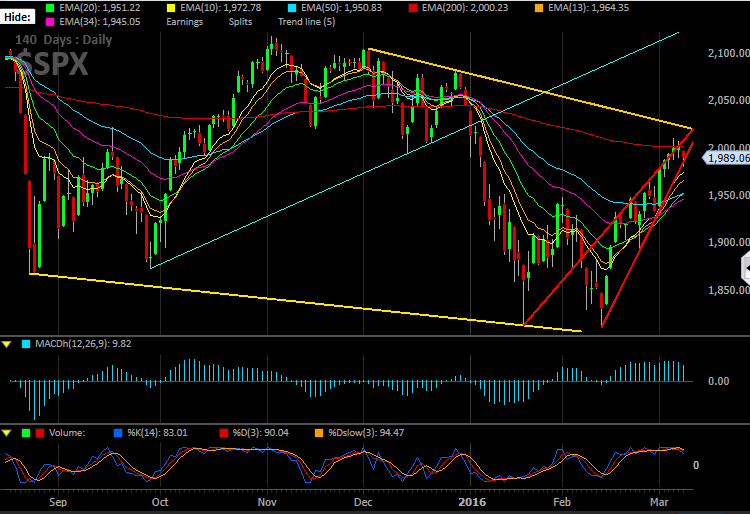Click the 2,100.00 price axis label
The width and height of the screenshot is (750, 514).
click(x=728, y=53)
